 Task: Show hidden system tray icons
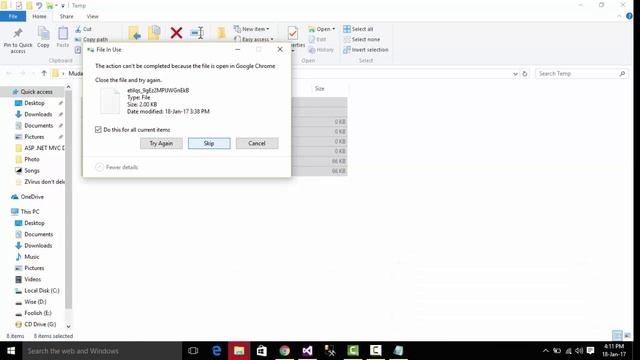pos(546,351)
